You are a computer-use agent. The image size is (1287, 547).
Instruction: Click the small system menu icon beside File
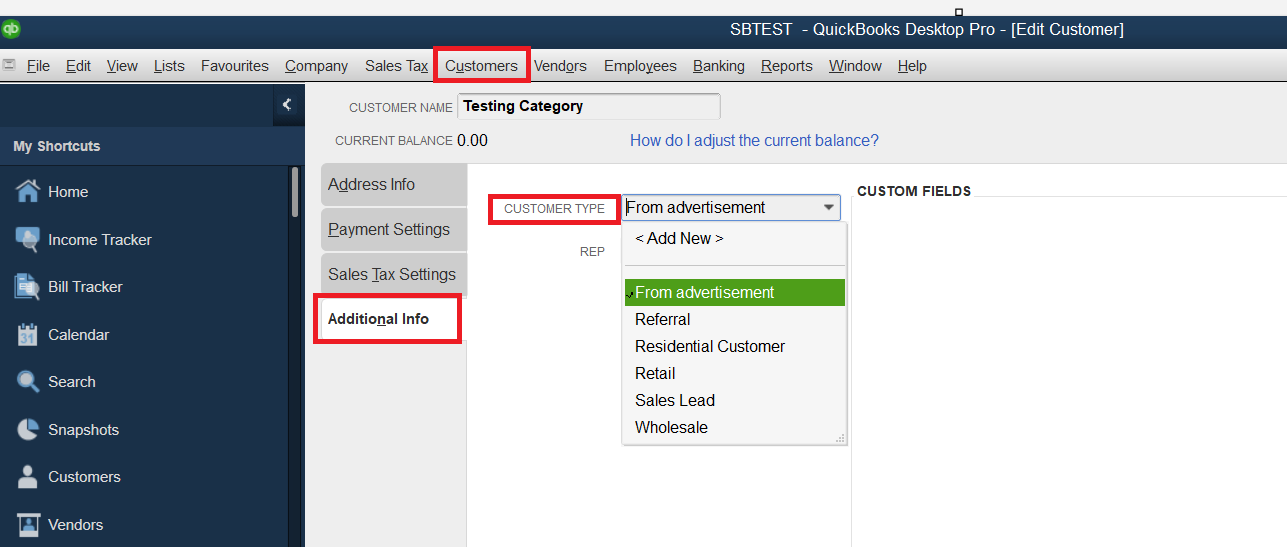[x=9, y=65]
